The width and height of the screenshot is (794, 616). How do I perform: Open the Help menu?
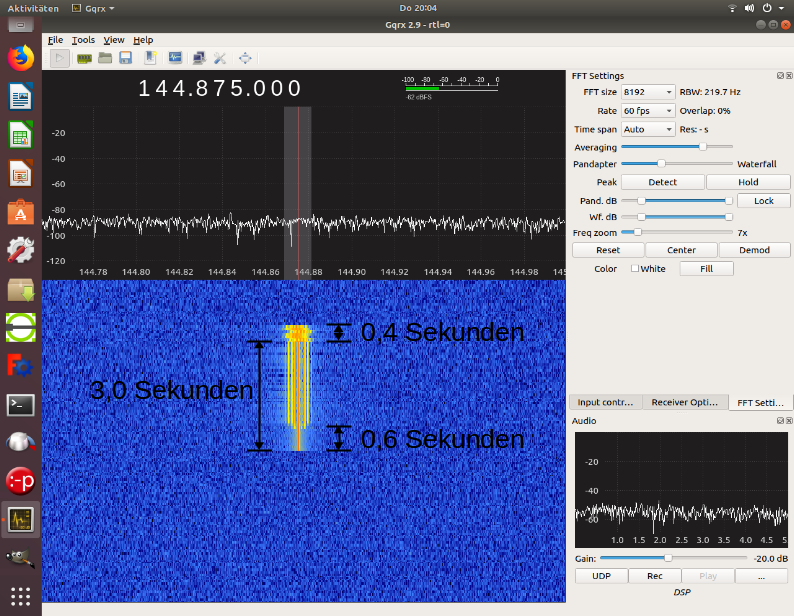point(143,40)
